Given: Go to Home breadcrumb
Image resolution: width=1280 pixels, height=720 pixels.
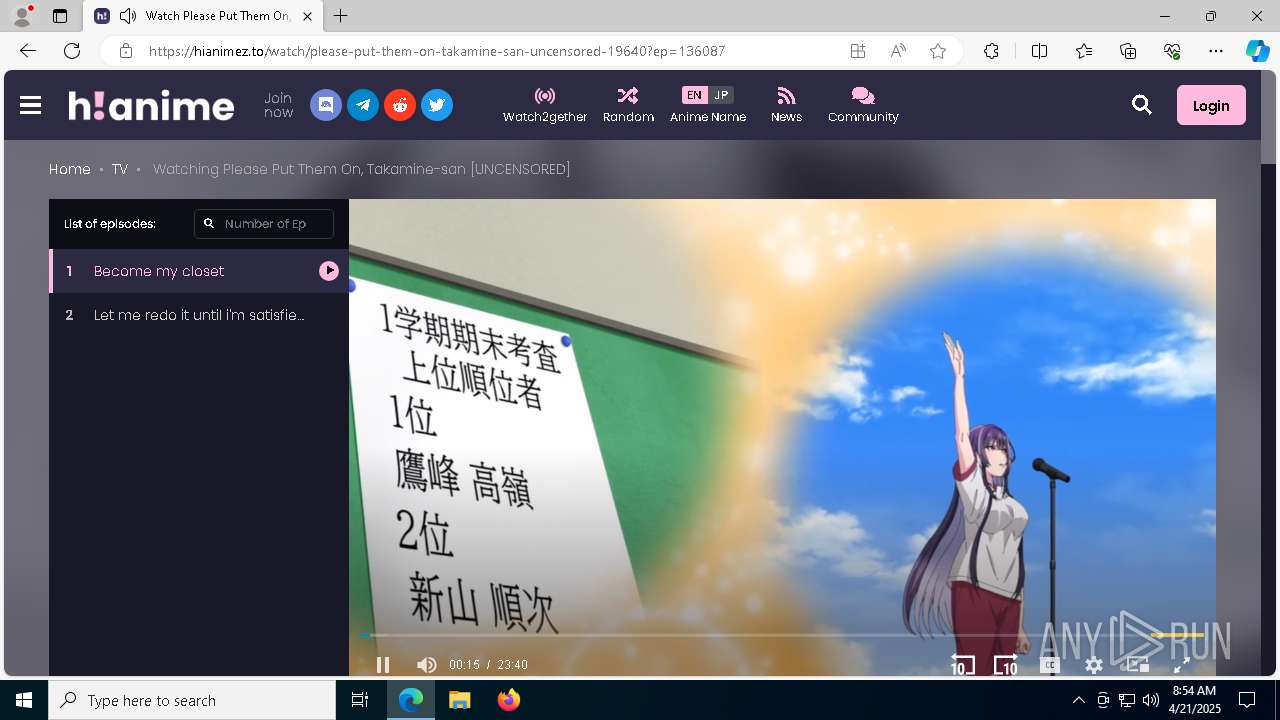Looking at the screenshot, I should pos(70,169).
